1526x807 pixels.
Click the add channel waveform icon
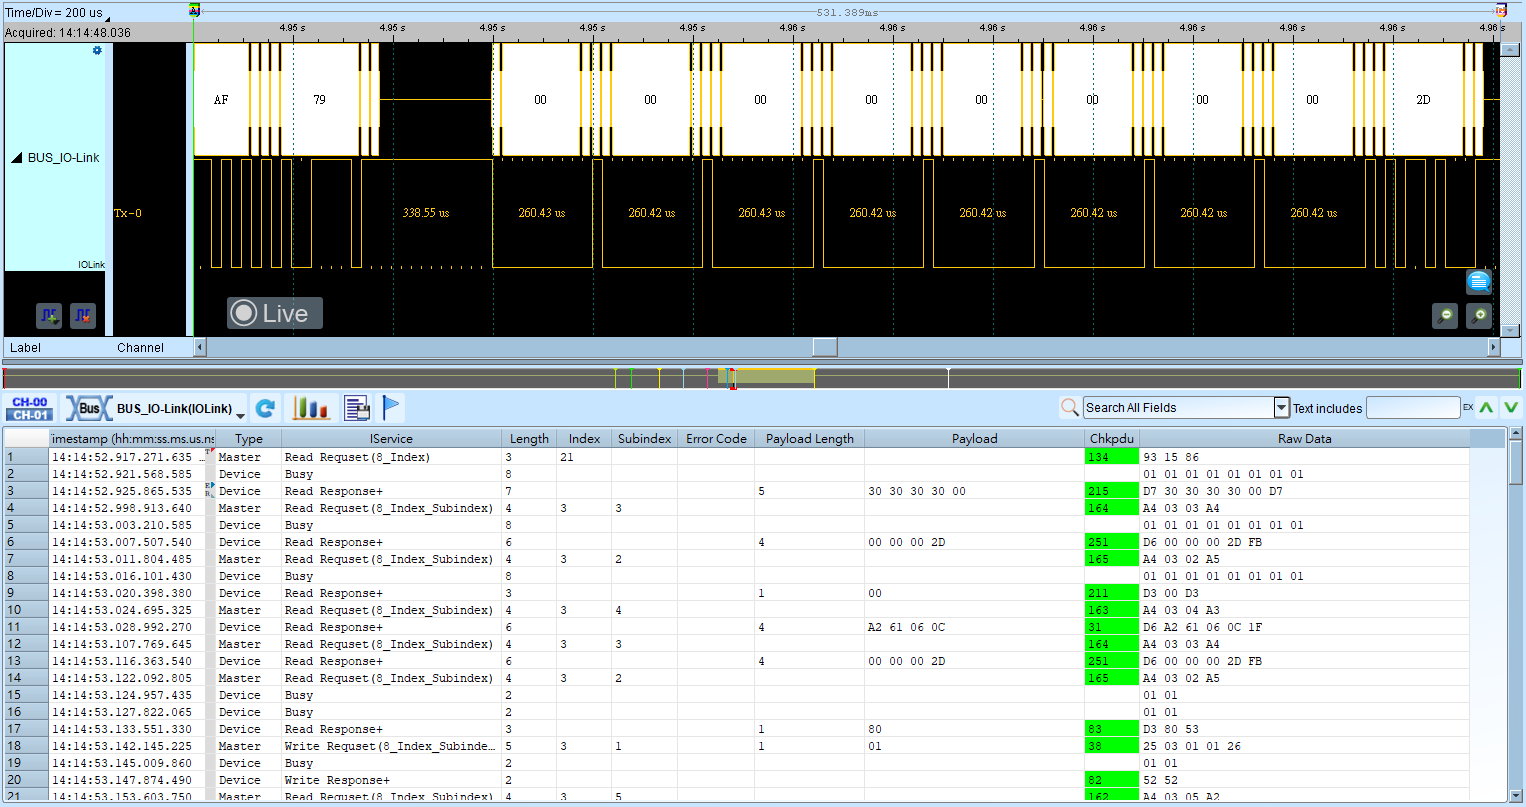coord(49,315)
